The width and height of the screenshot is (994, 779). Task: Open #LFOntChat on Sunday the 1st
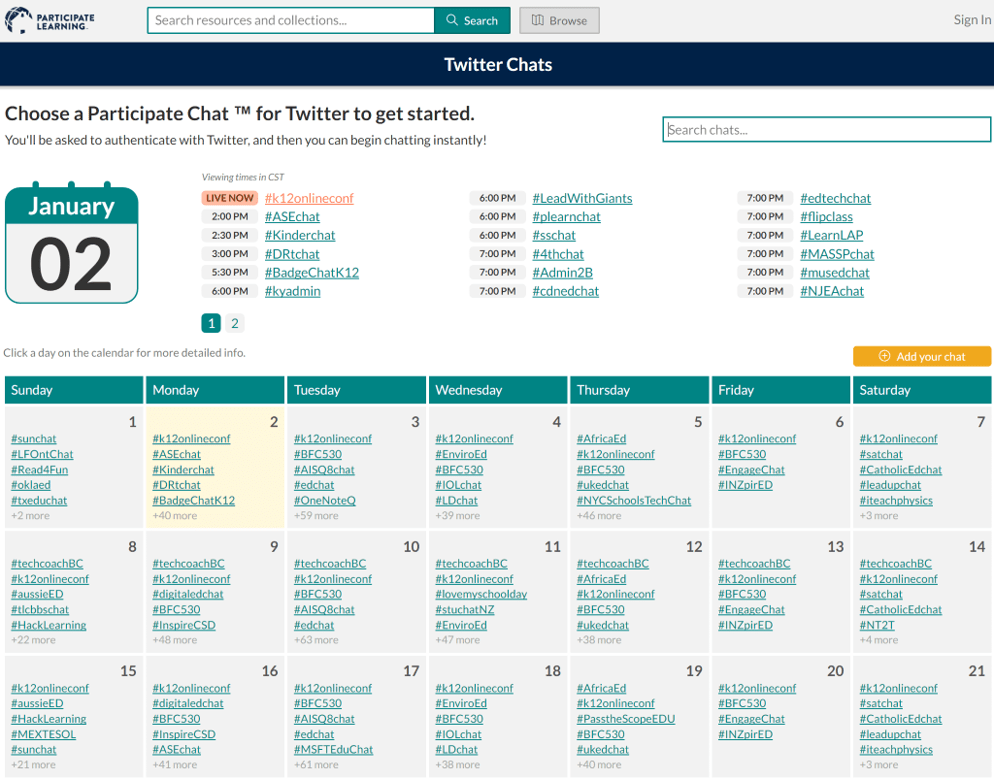click(x=42, y=454)
